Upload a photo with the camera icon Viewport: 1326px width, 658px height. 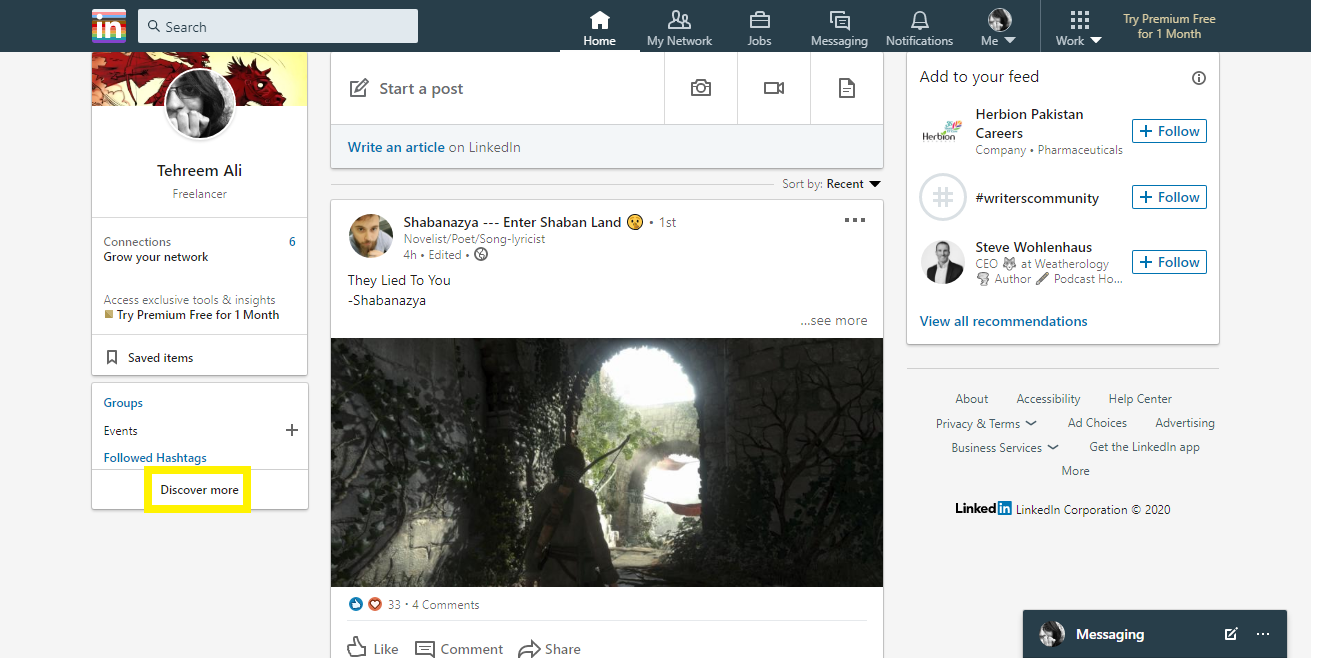pyautogui.click(x=701, y=88)
